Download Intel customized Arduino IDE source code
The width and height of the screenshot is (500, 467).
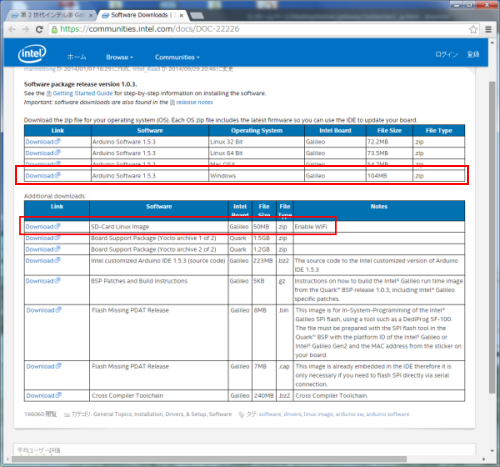point(43,261)
